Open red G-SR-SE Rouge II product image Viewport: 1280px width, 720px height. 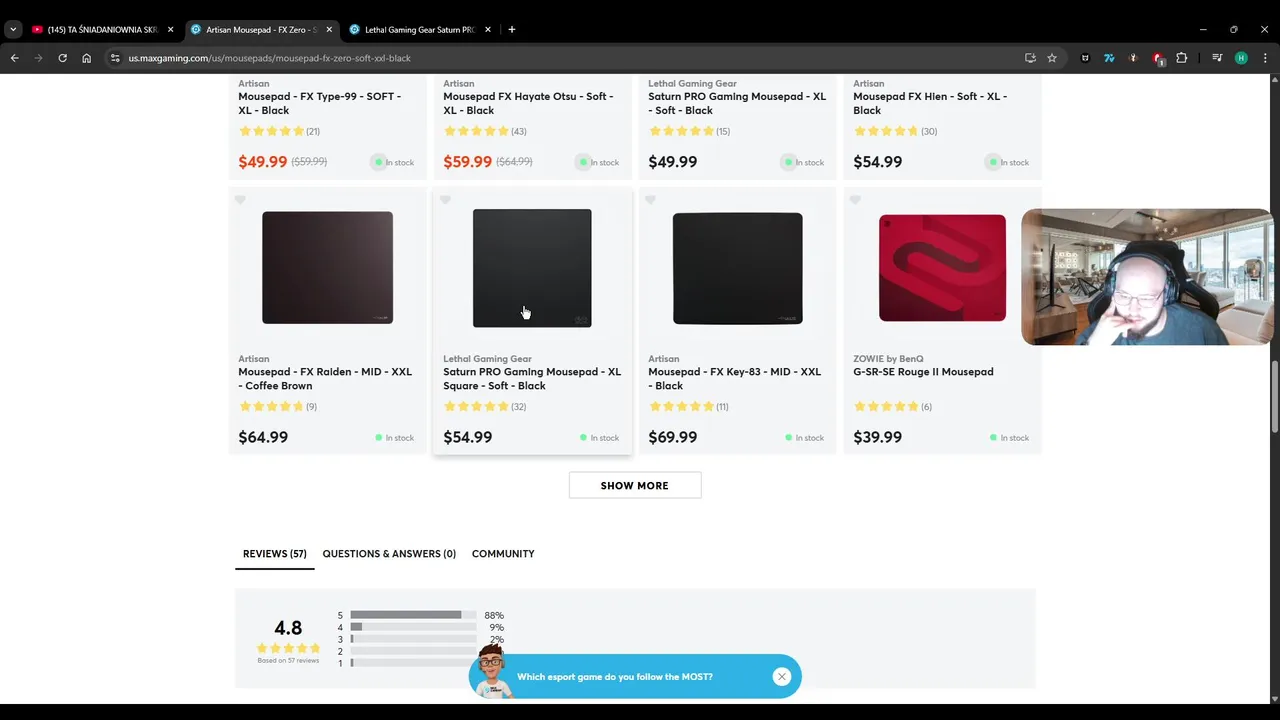pyautogui.click(x=942, y=268)
